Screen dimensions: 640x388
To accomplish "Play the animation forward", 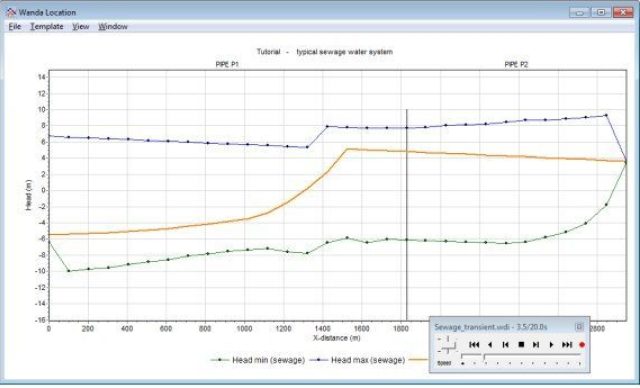I will tap(551, 345).
